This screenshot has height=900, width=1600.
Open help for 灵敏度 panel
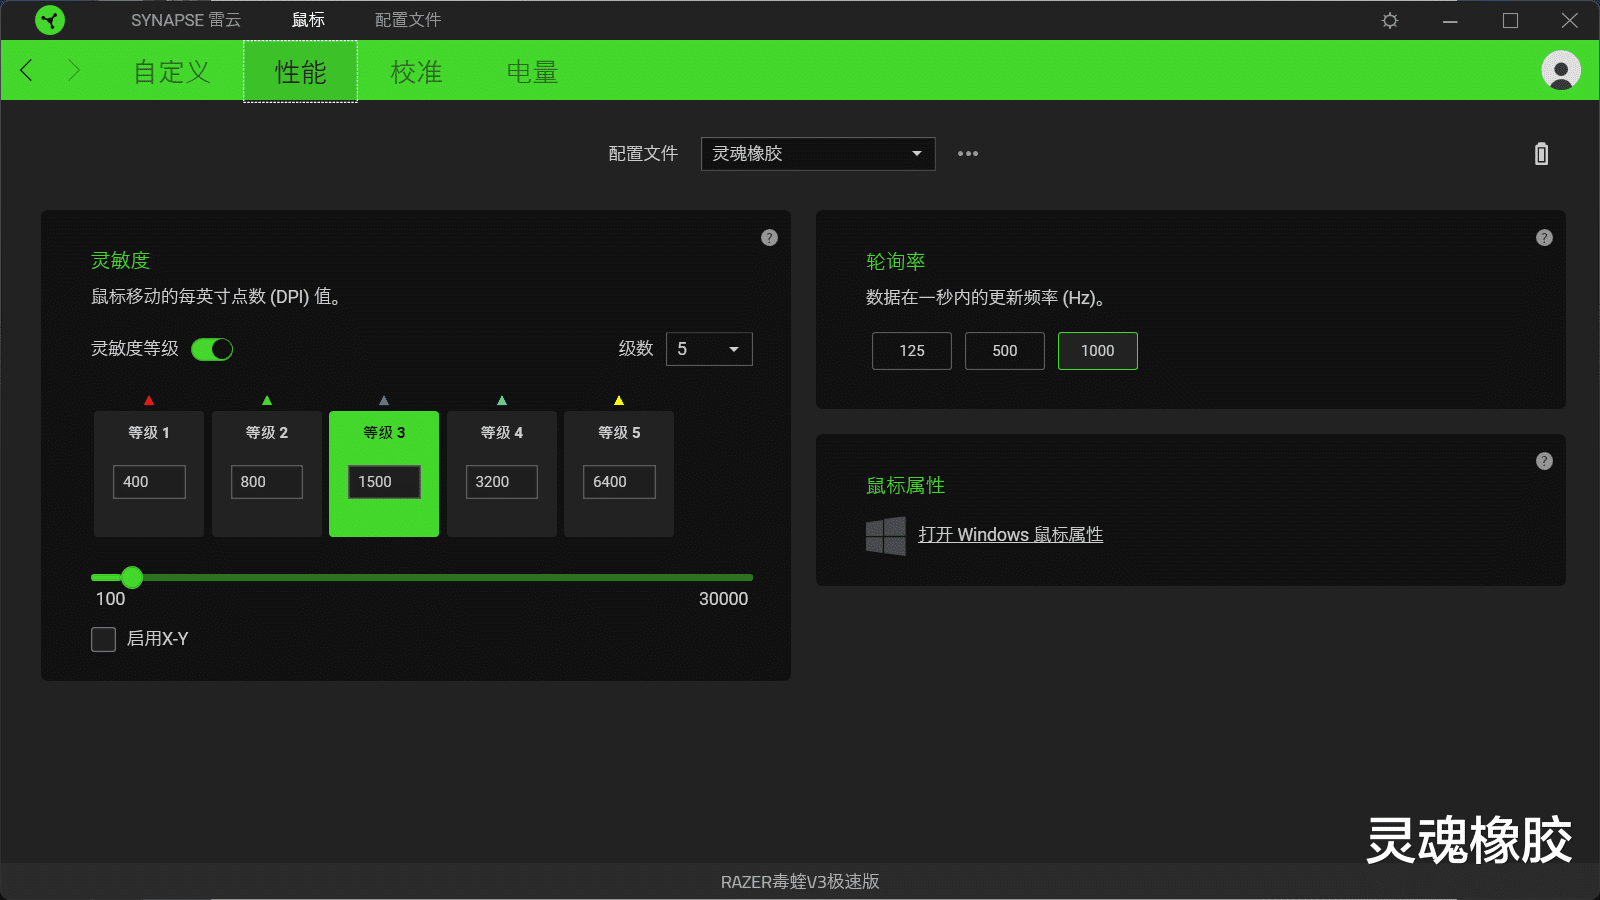coord(769,237)
